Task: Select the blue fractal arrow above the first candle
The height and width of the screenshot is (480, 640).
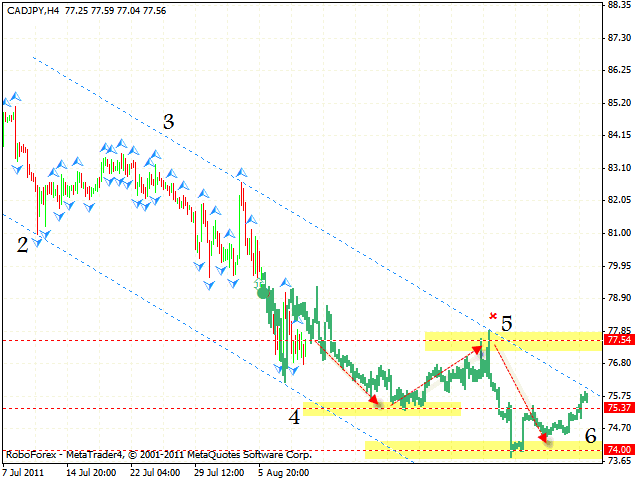Action: pyautogui.click(x=14, y=97)
